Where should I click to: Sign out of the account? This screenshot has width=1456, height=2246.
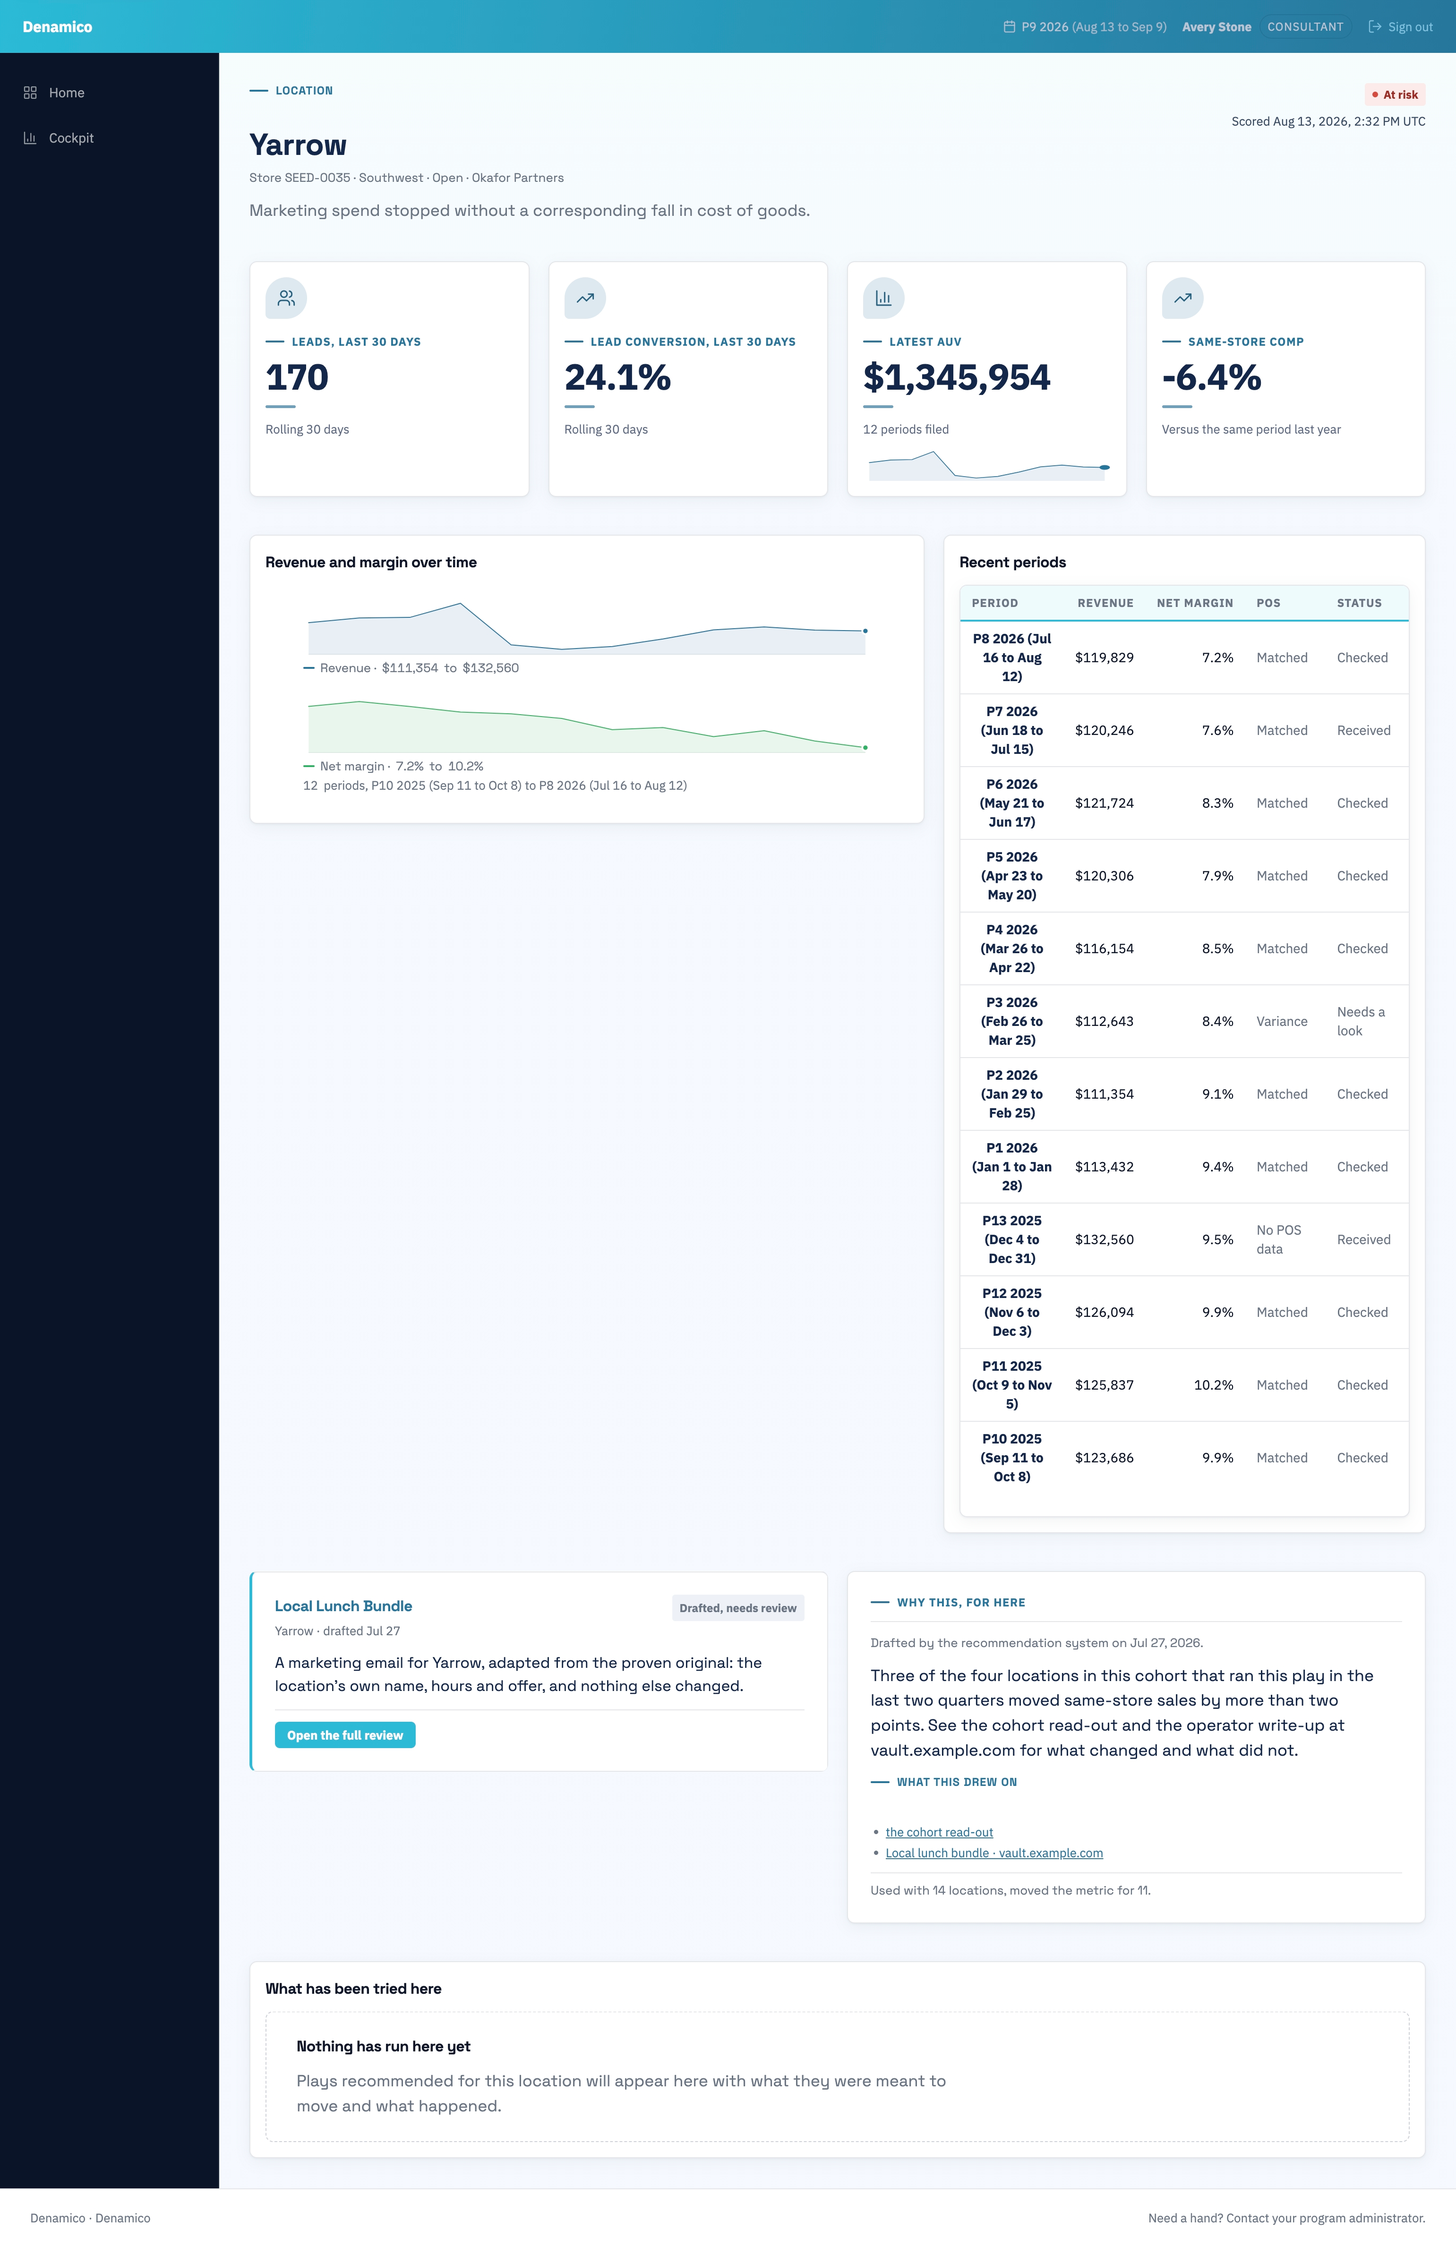click(x=1400, y=27)
